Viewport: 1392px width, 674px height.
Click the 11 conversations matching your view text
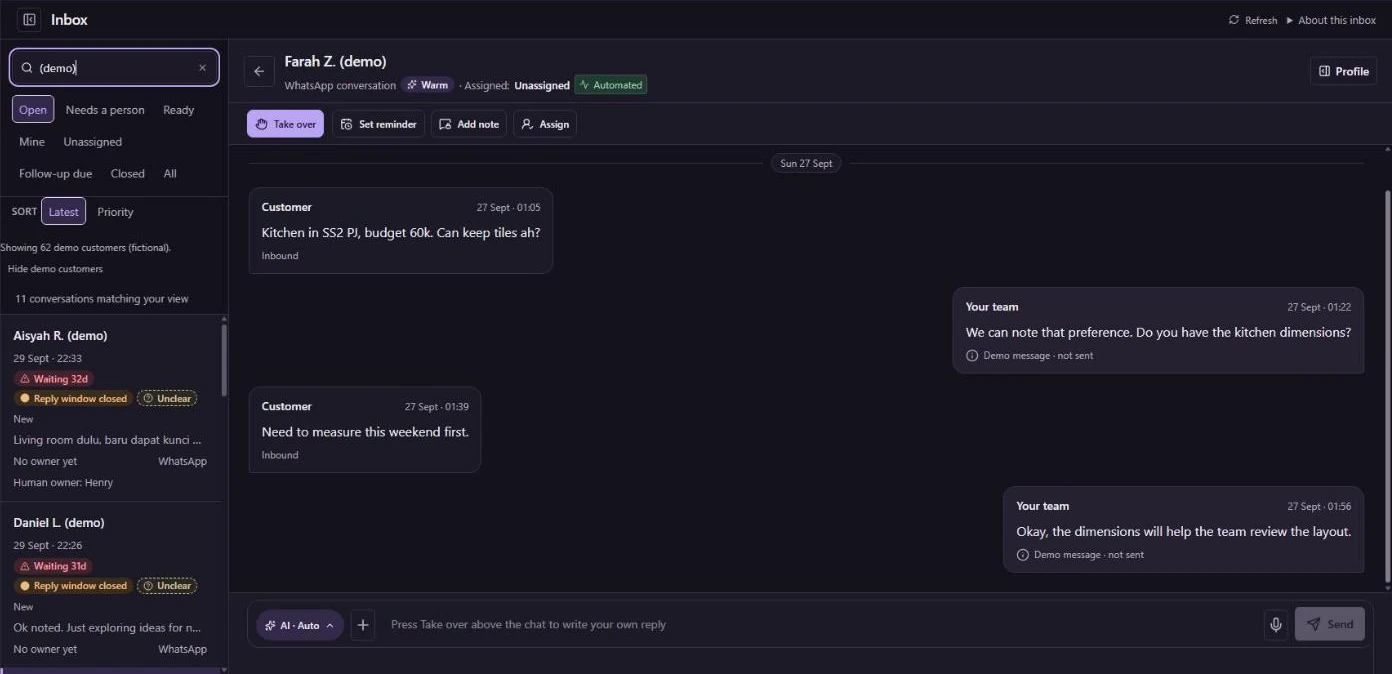[102, 299]
